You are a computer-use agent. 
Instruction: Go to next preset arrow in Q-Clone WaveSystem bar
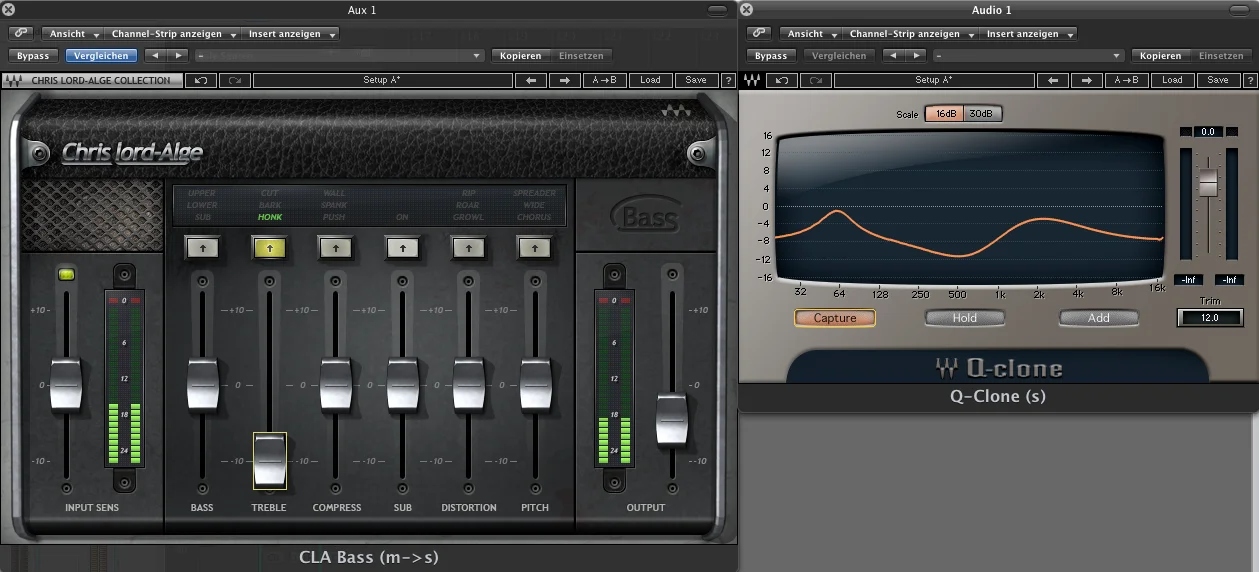1085,80
